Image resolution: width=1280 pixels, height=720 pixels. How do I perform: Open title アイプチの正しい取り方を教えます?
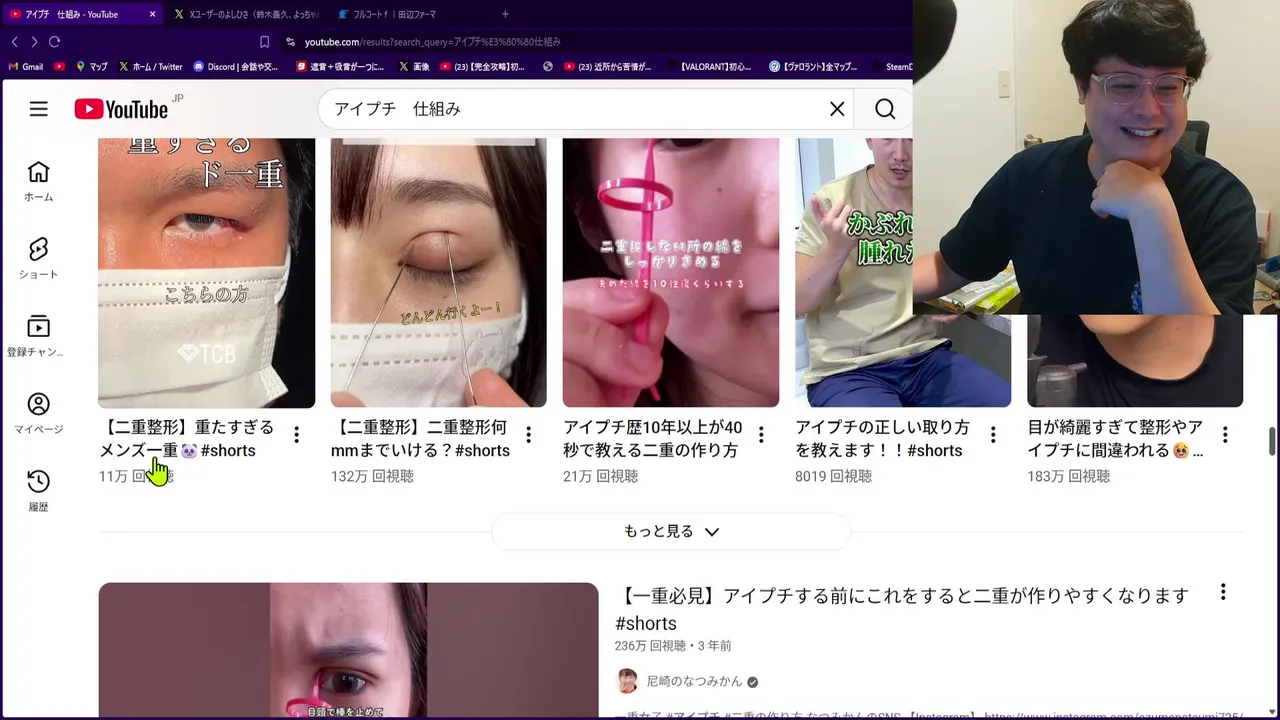(x=882, y=438)
